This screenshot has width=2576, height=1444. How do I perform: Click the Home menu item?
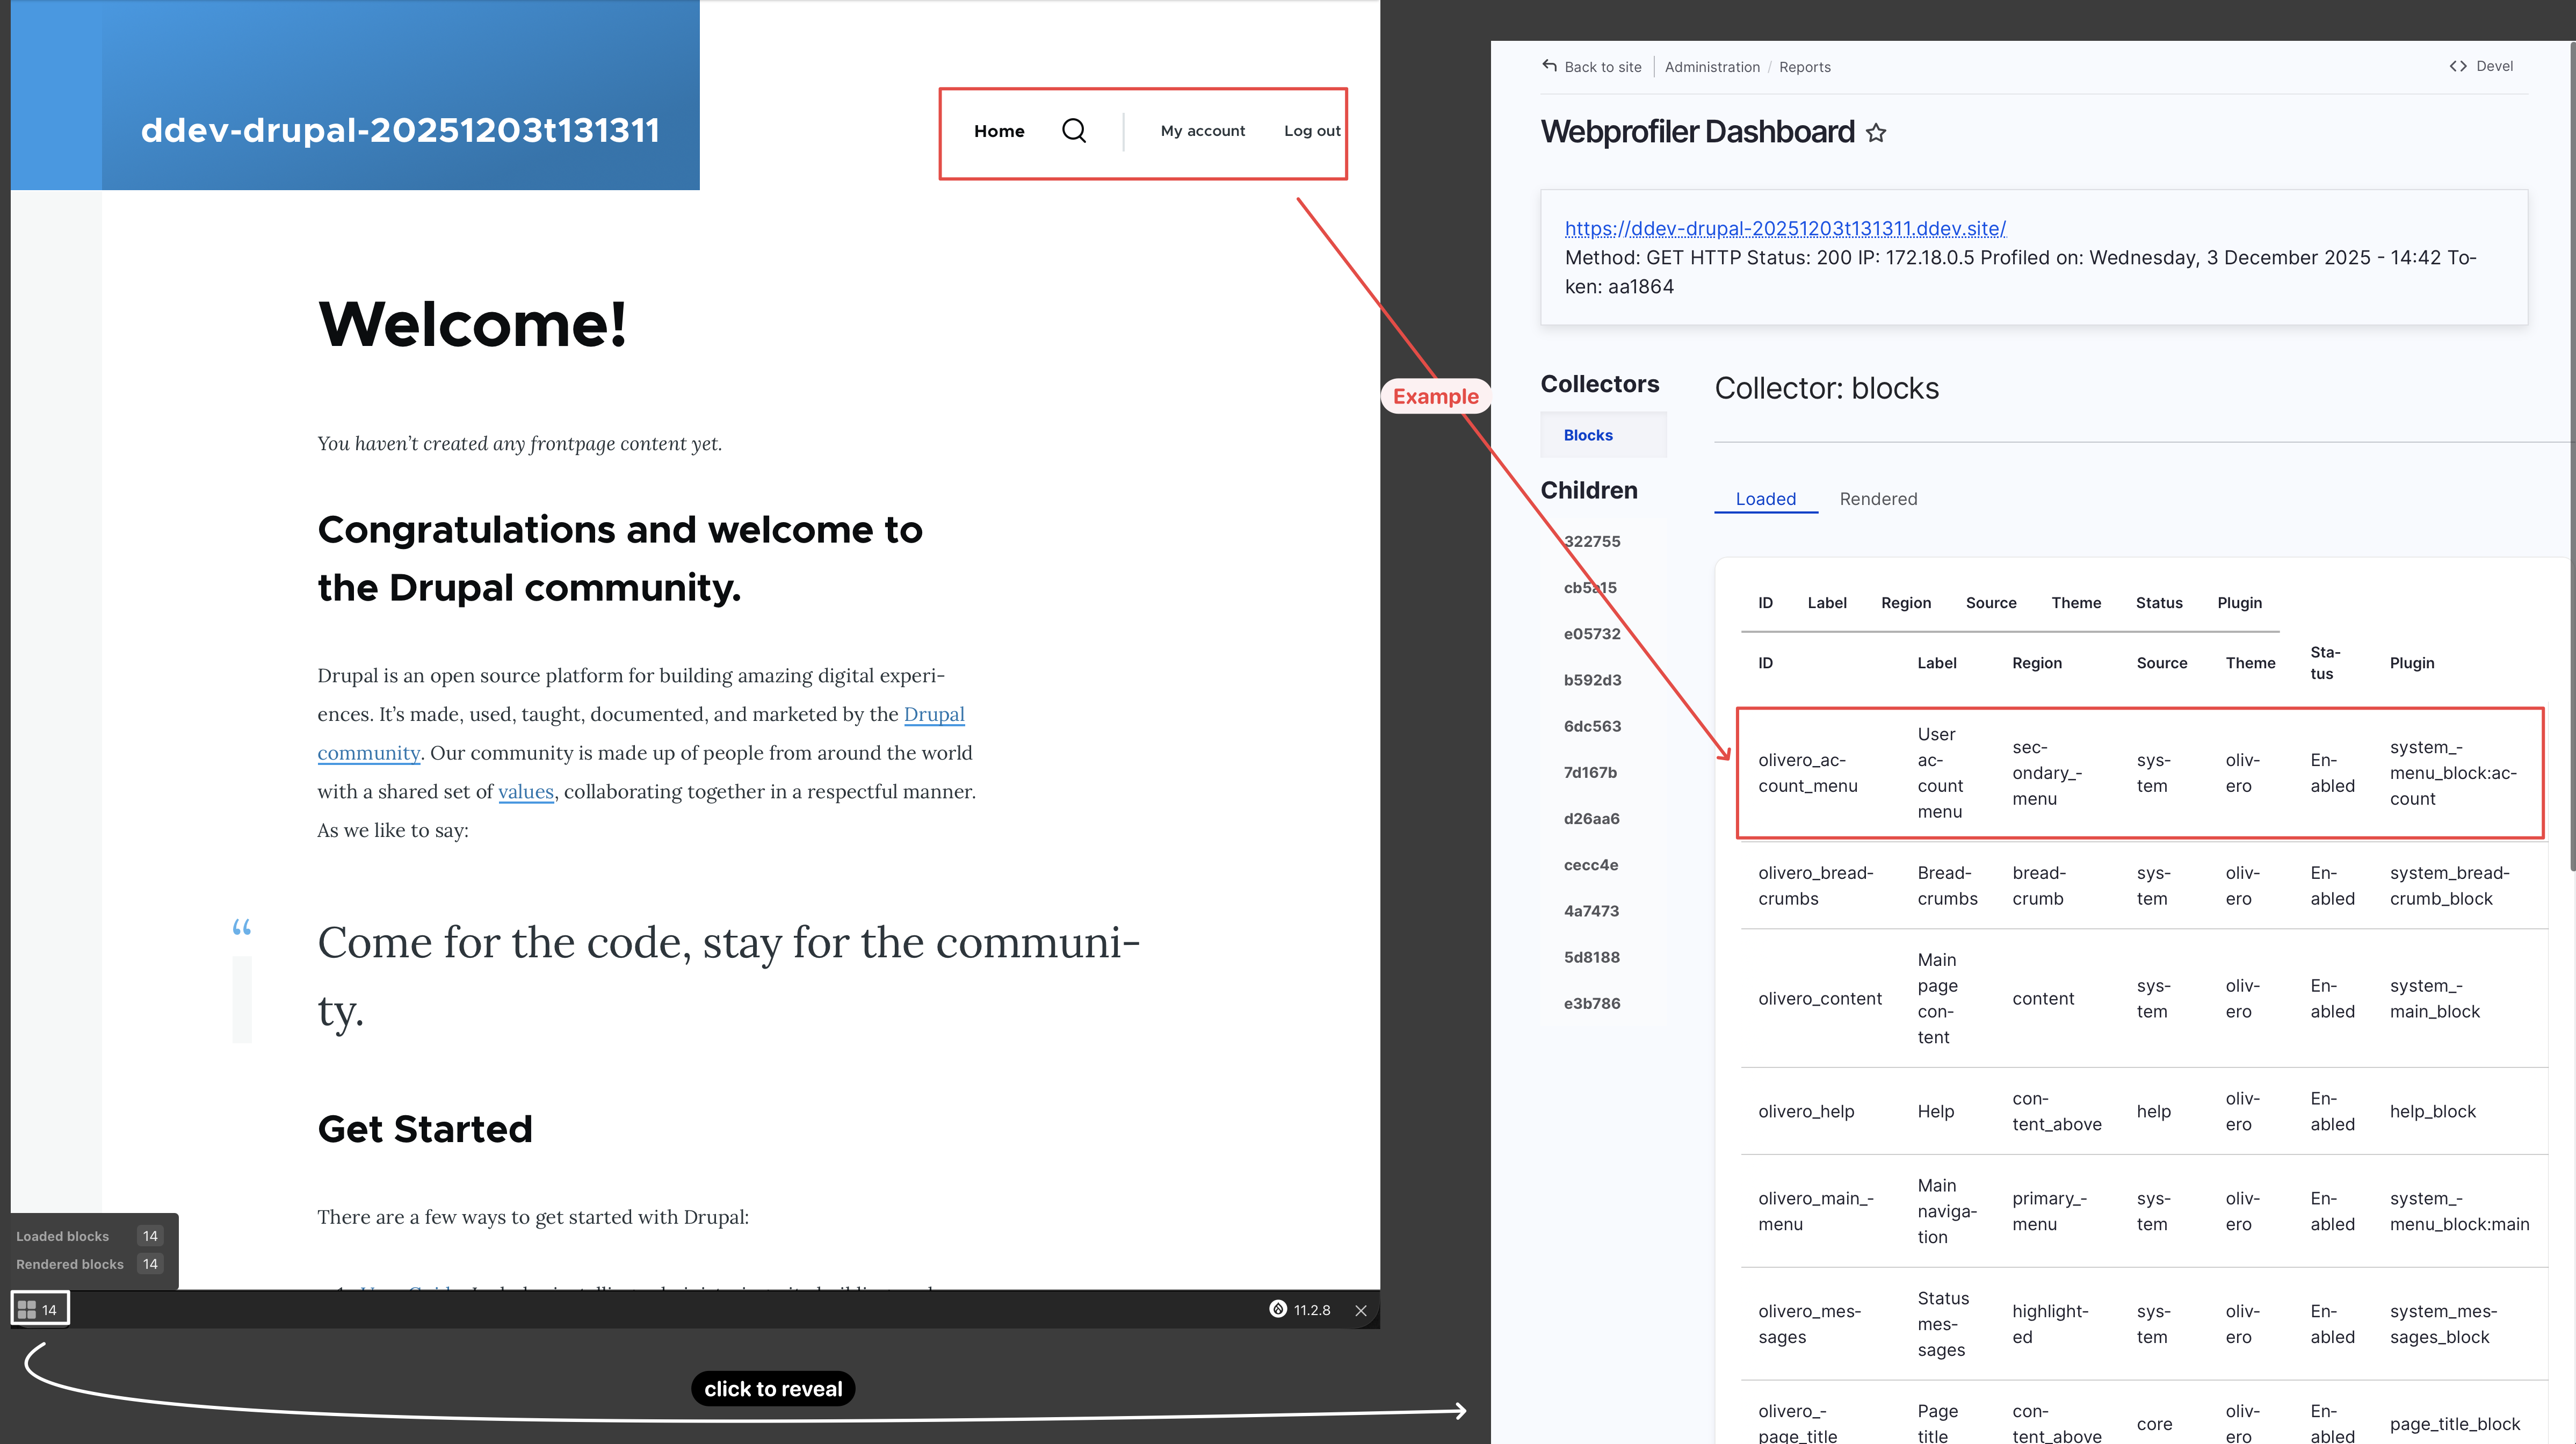point(998,131)
